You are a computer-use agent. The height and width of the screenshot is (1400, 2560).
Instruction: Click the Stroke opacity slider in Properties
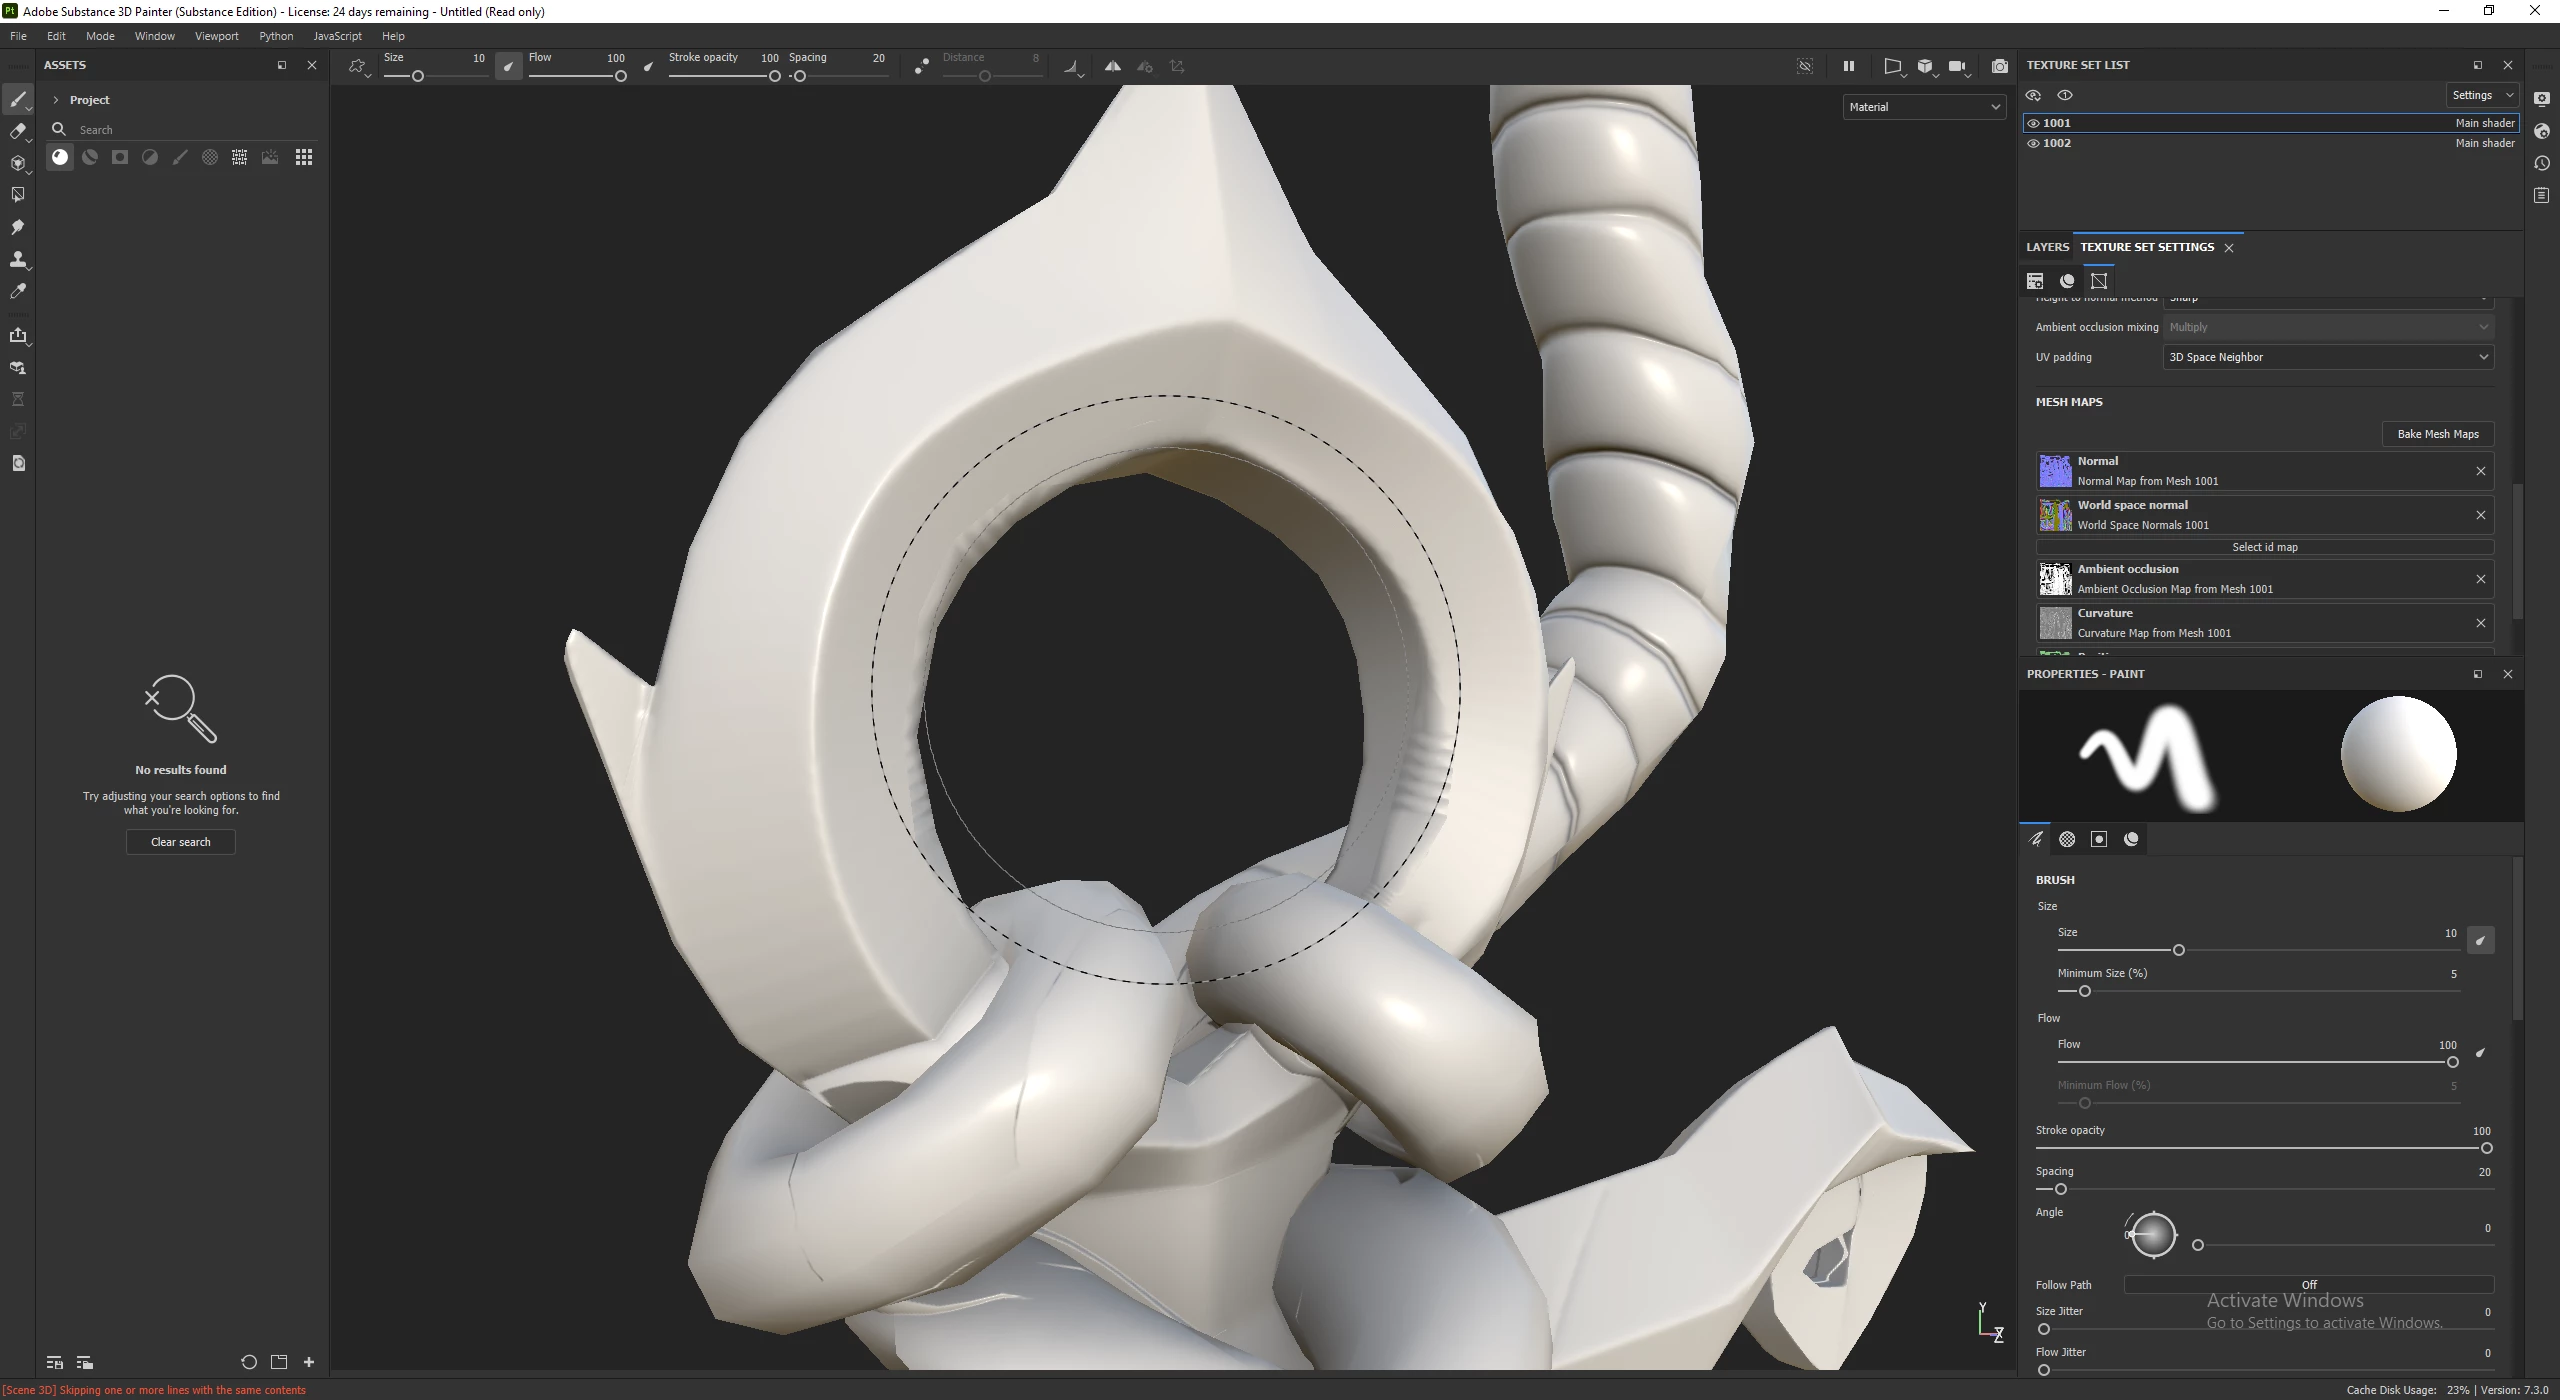(2260, 1148)
